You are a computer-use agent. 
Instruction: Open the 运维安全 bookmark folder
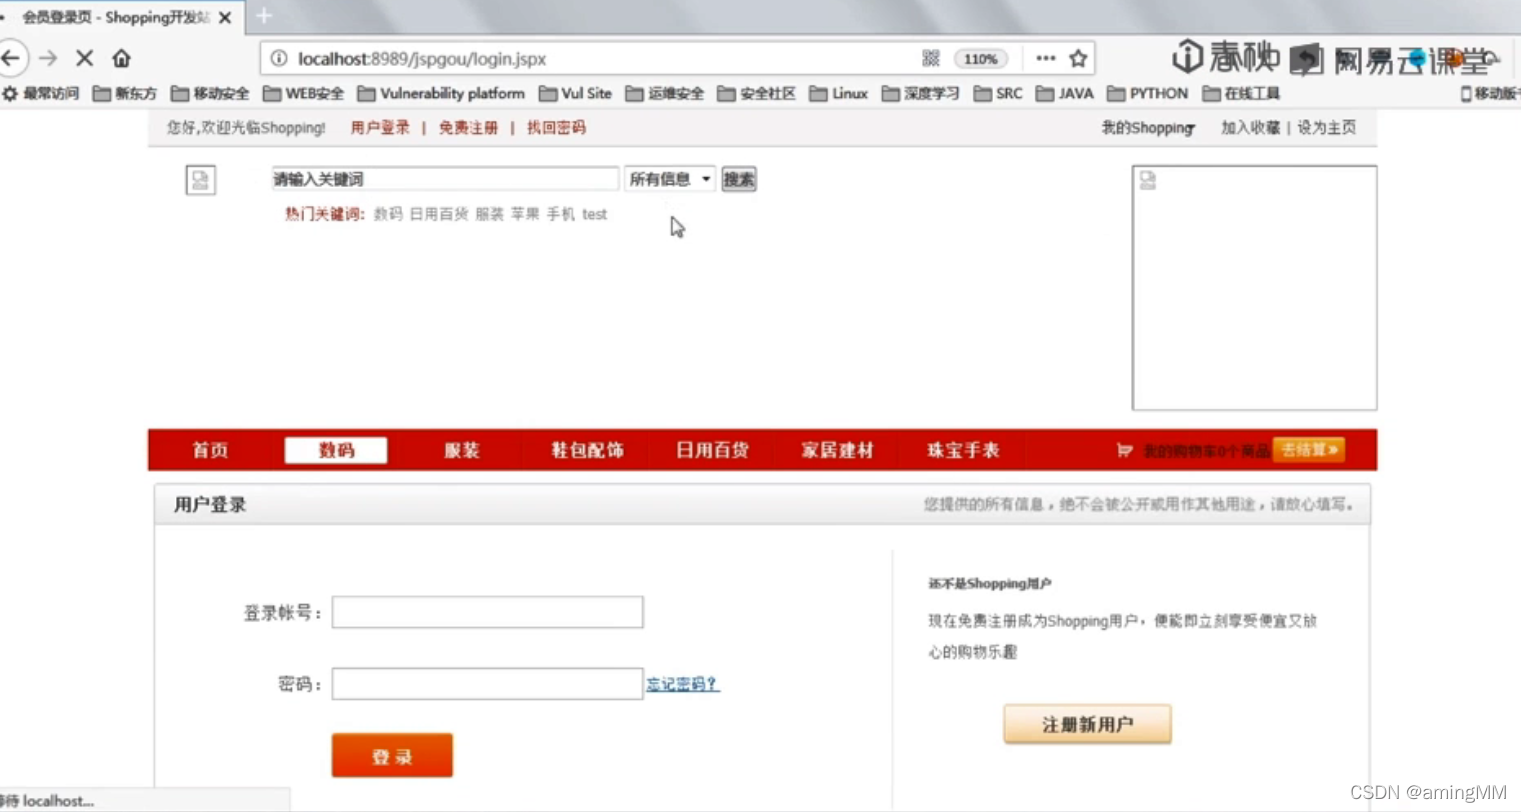coord(665,93)
